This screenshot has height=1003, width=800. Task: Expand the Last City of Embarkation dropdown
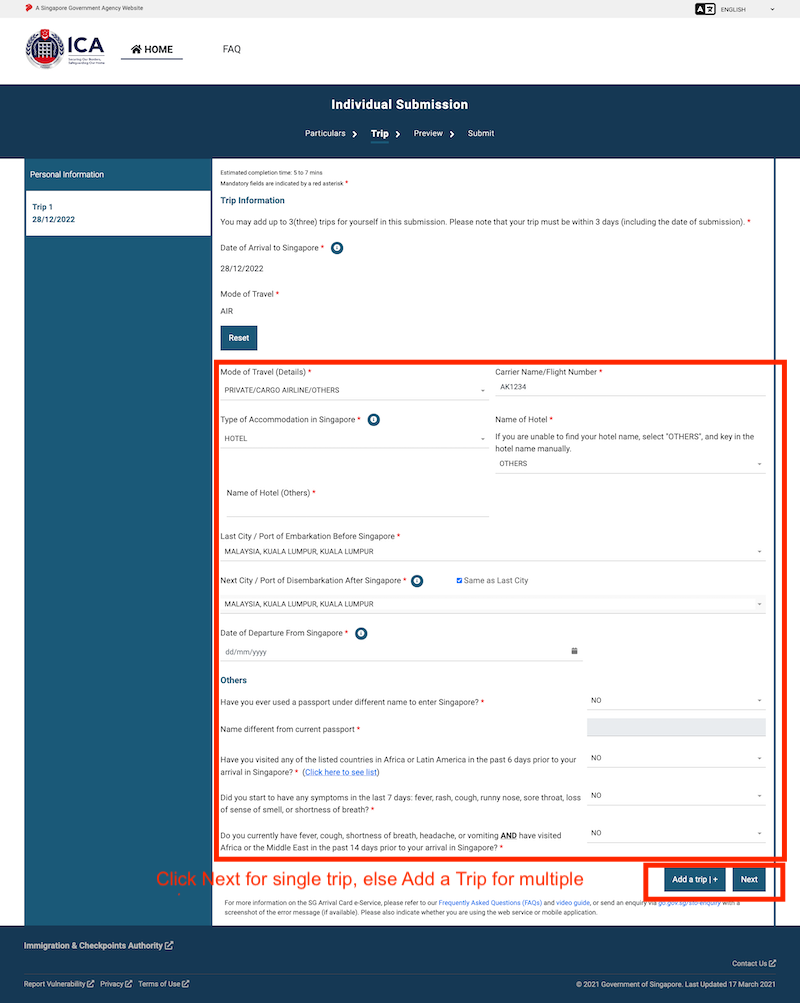tap(492, 551)
